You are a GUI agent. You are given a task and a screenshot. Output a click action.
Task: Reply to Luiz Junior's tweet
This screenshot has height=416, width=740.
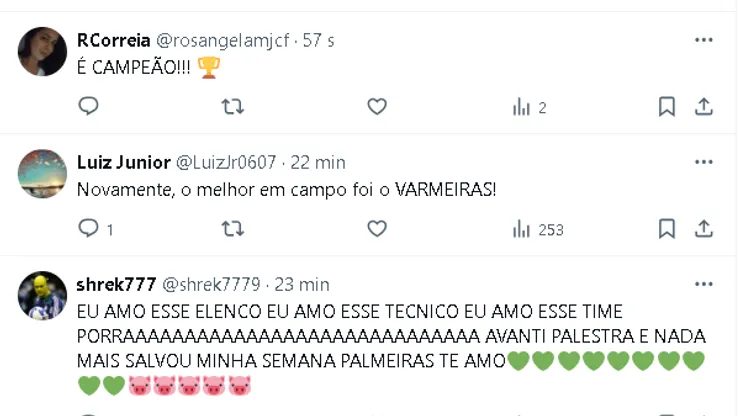(x=89, y=229)
